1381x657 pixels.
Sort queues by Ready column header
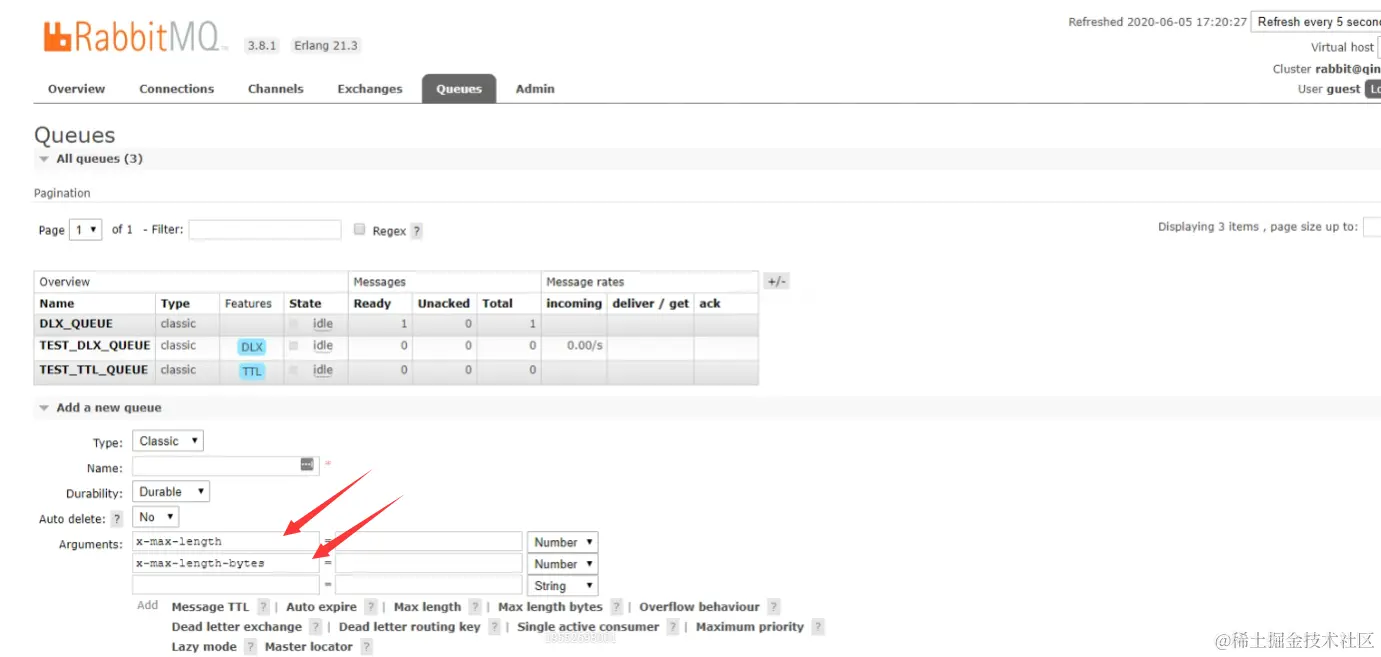(x=372, y=304)
